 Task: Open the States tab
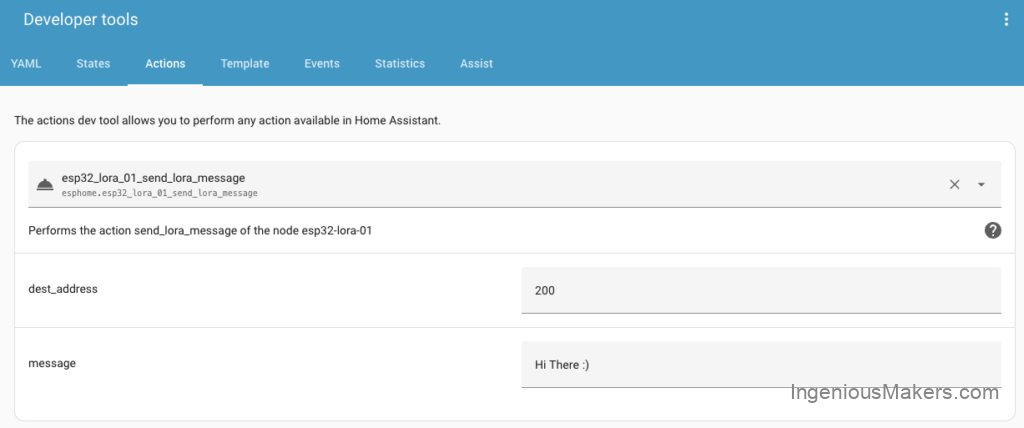point(93,63)
